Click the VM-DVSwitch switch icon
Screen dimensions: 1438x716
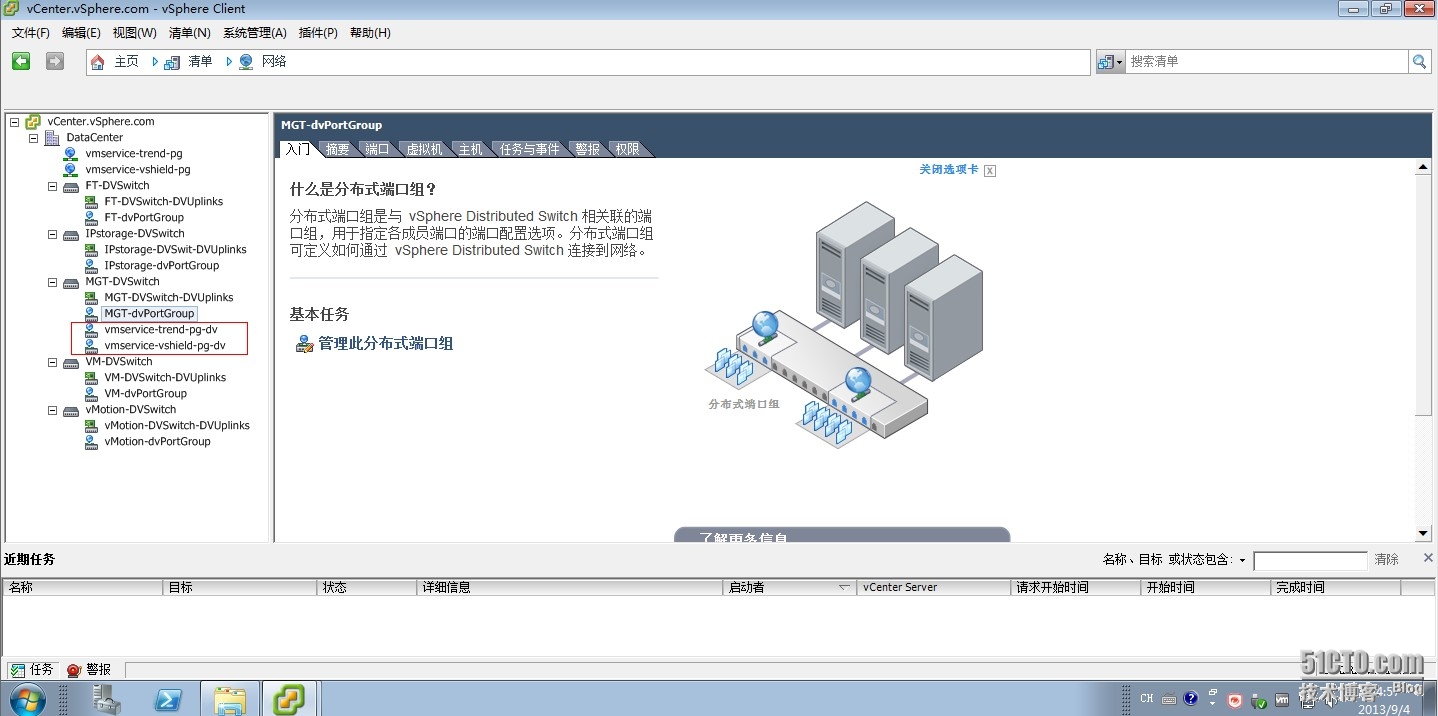[x=71, y=362]
